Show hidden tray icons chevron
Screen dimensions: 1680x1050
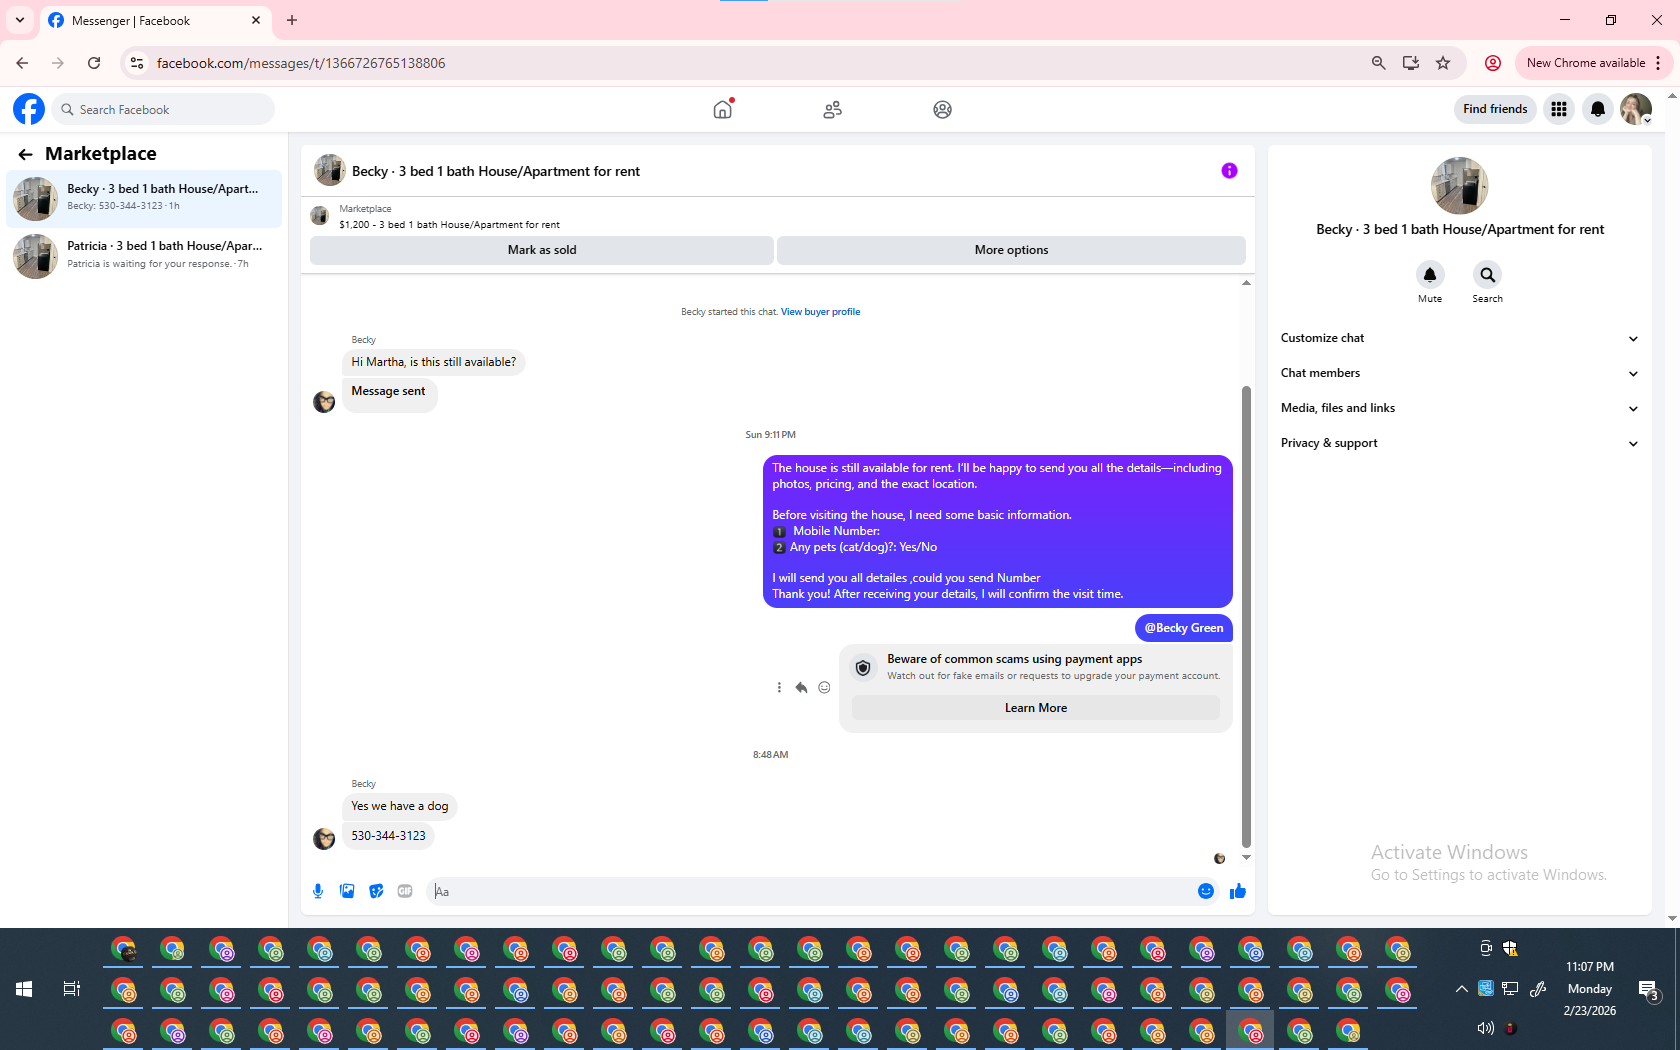coord(1461,989)
